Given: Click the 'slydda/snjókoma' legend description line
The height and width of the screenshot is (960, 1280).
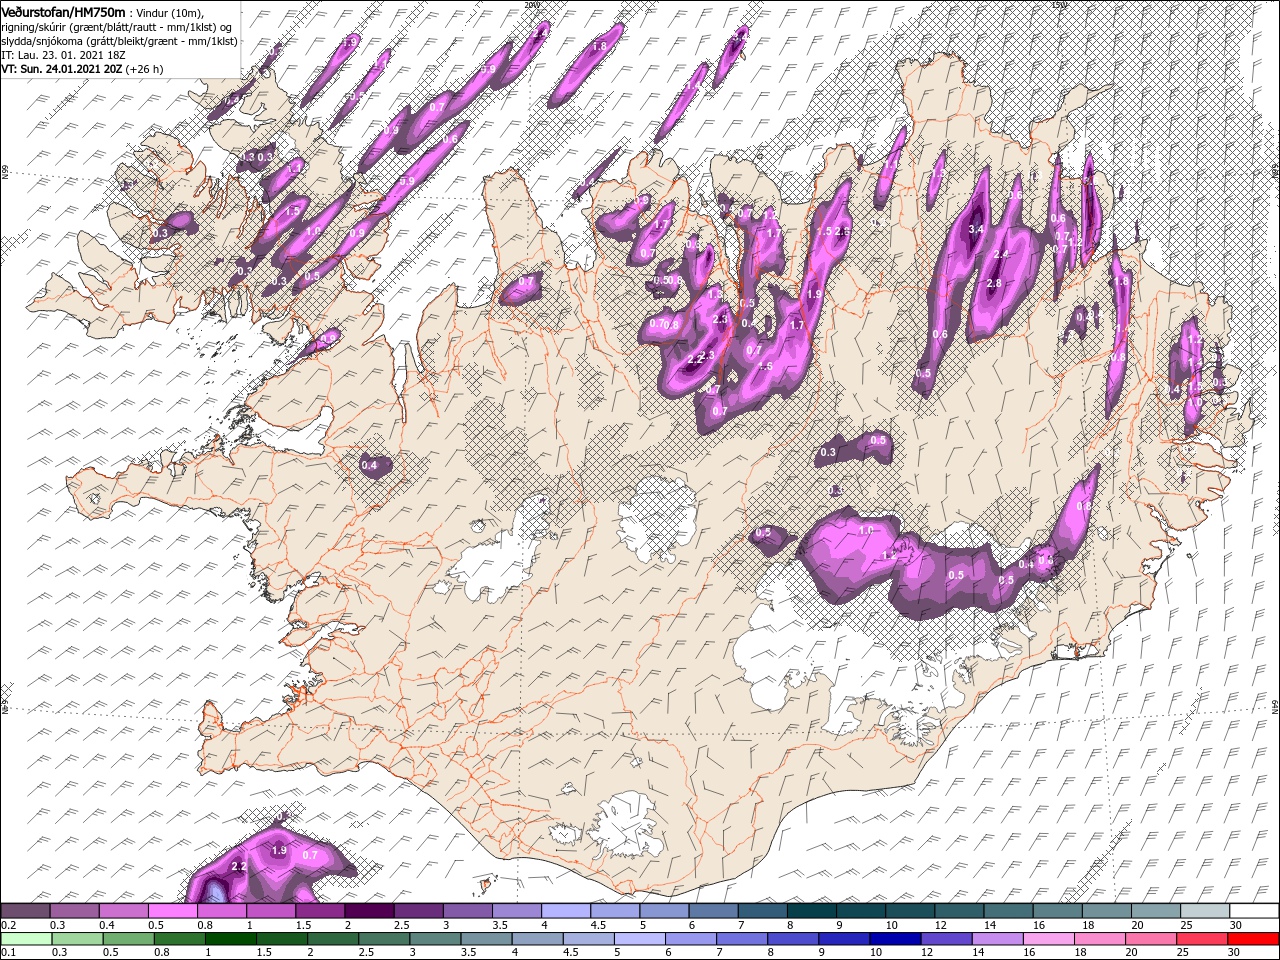Looking at the screenshot, I should tap(119, 41).
